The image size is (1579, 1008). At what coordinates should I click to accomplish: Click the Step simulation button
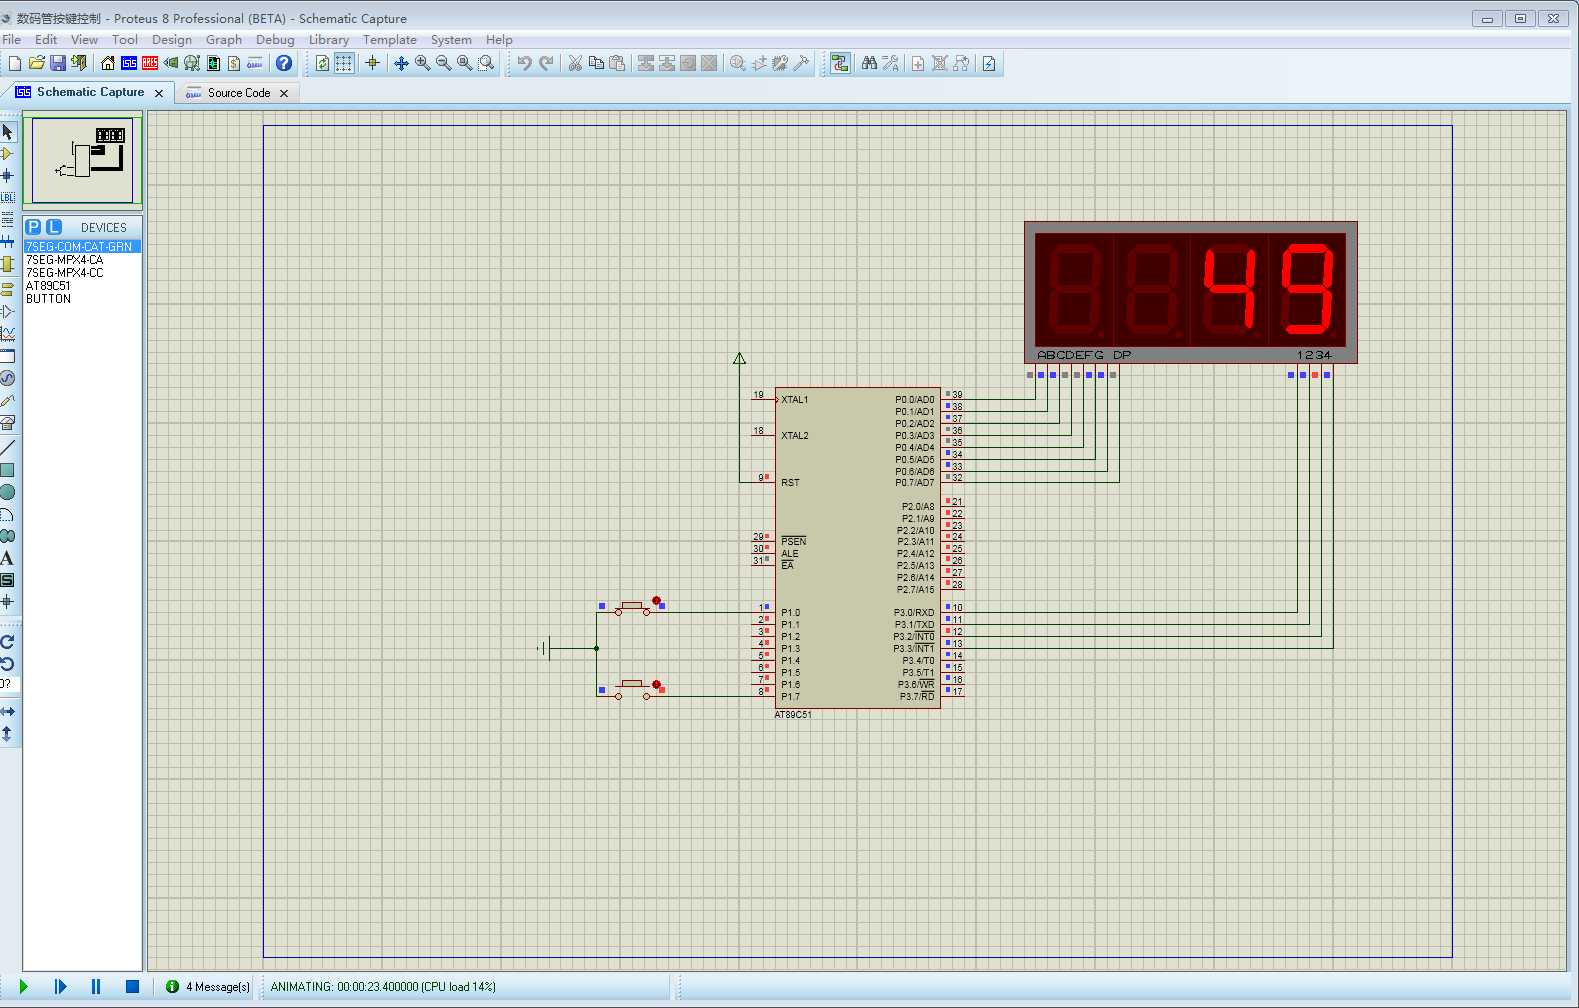[x=60, y=987]
